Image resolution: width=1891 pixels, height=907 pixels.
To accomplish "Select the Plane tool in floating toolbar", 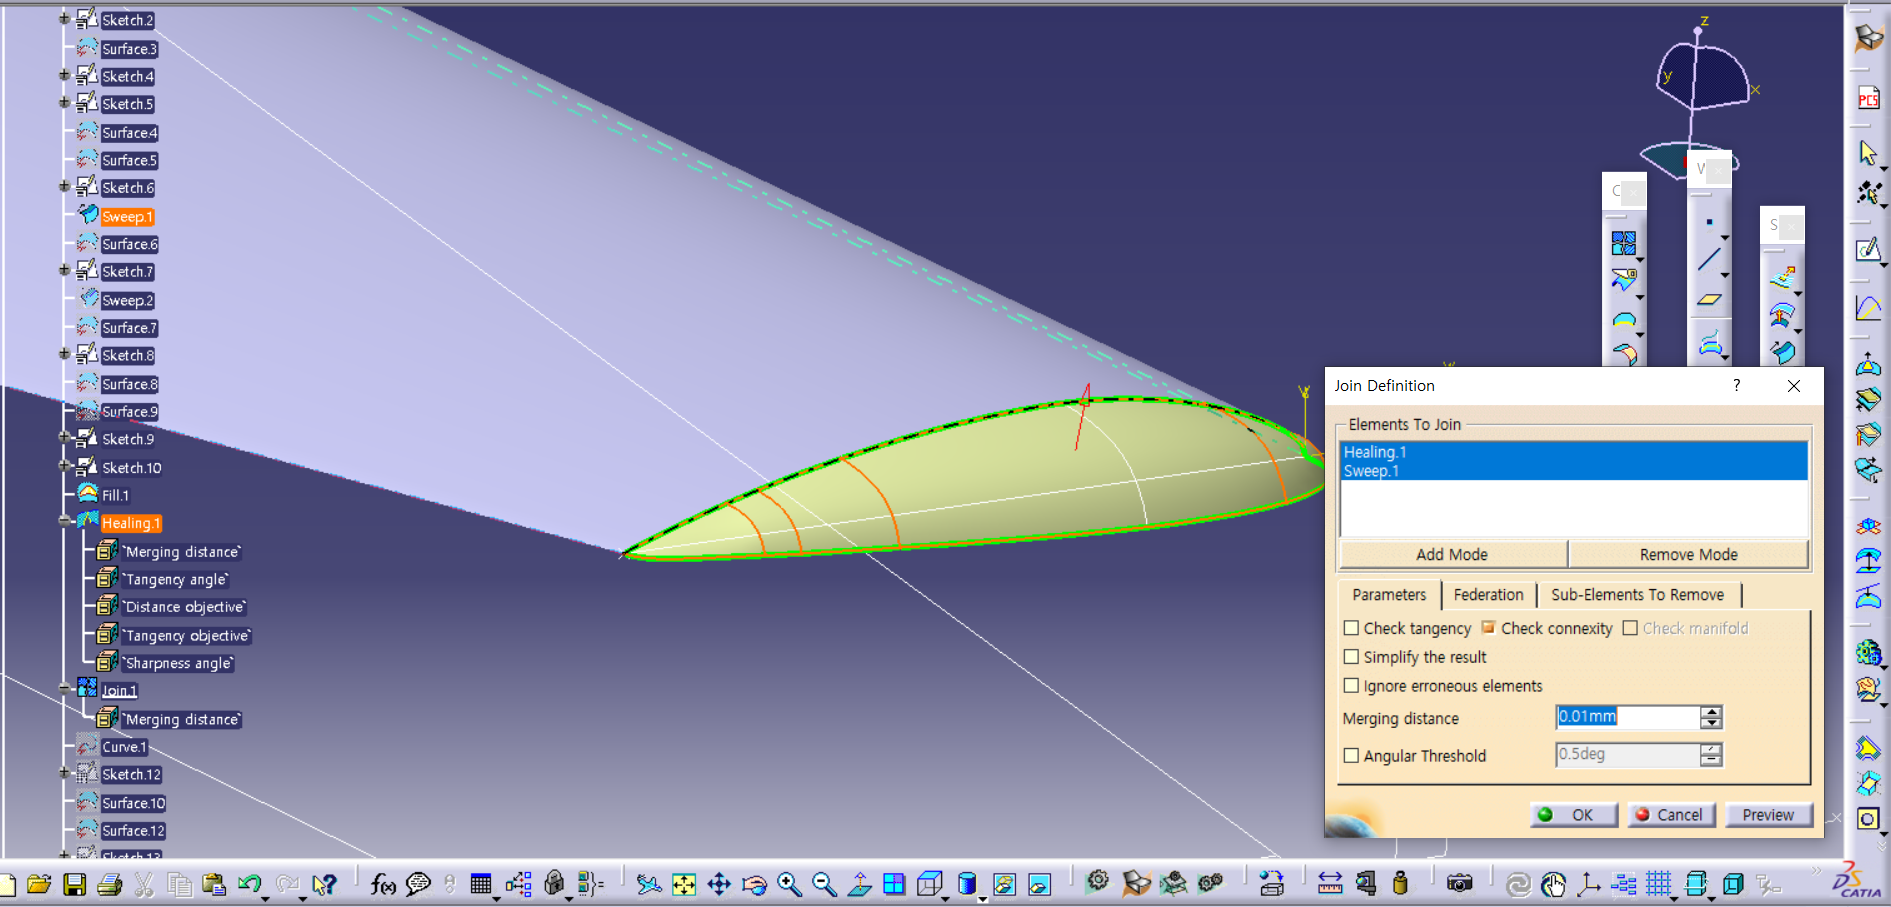I will pyautogui.click(x=1710, y=299).
